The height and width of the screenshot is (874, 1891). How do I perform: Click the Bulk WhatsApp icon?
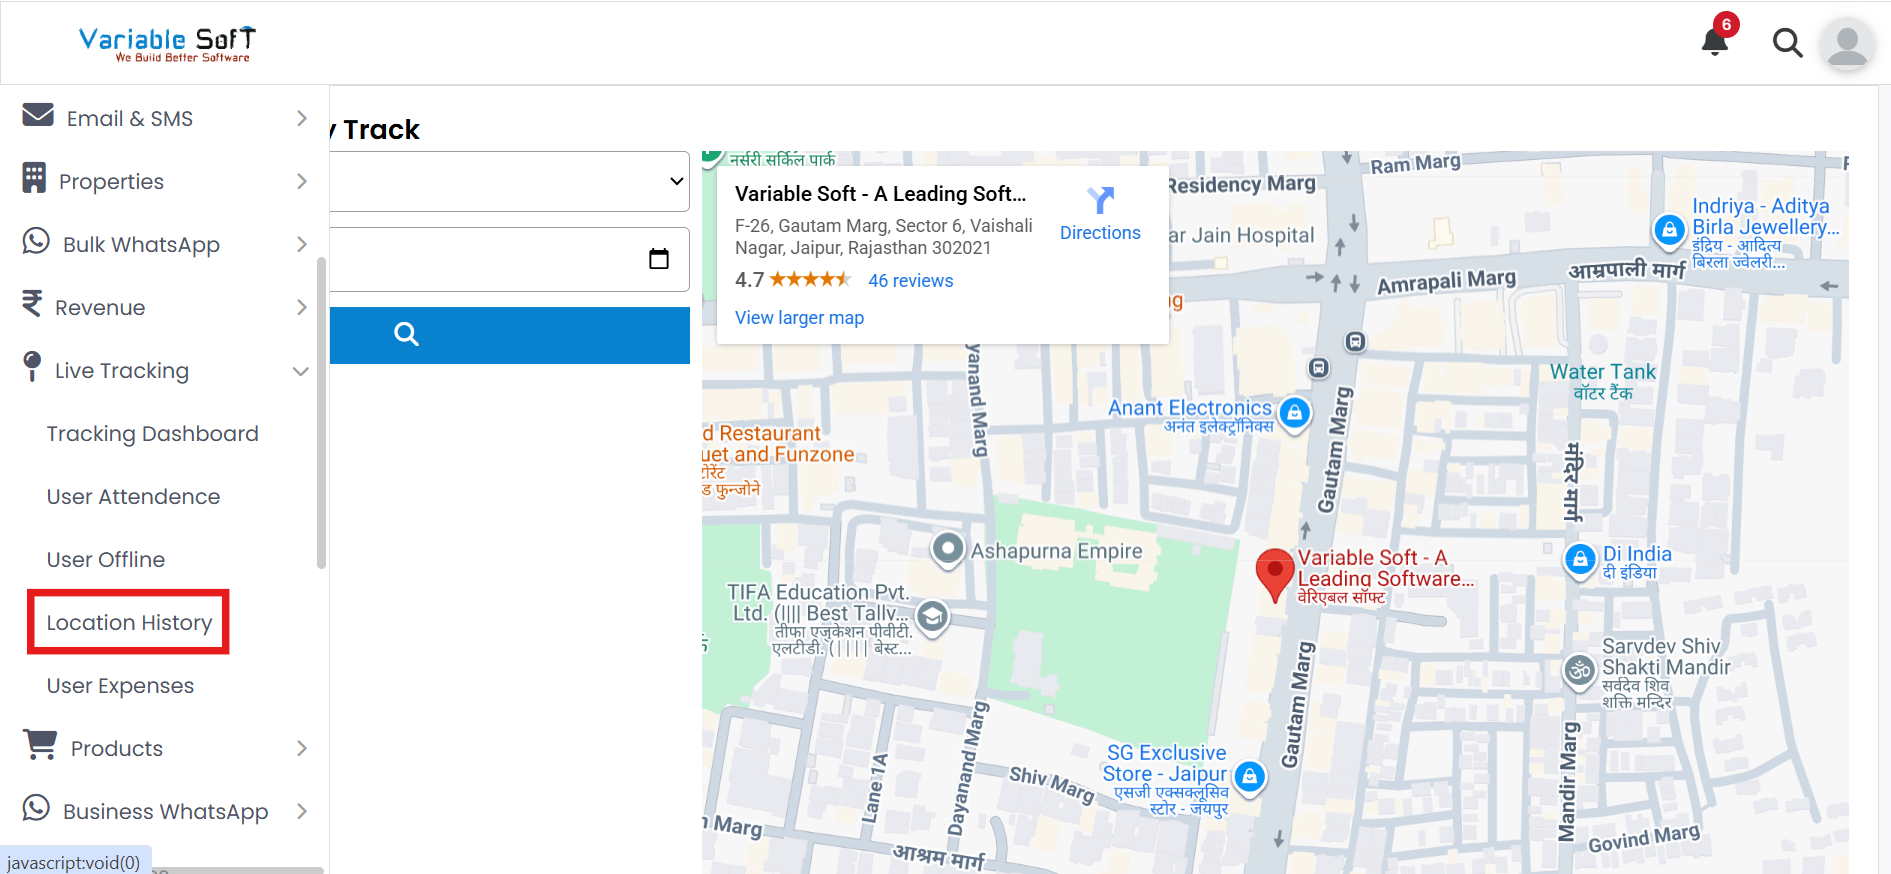coord(36,241)
